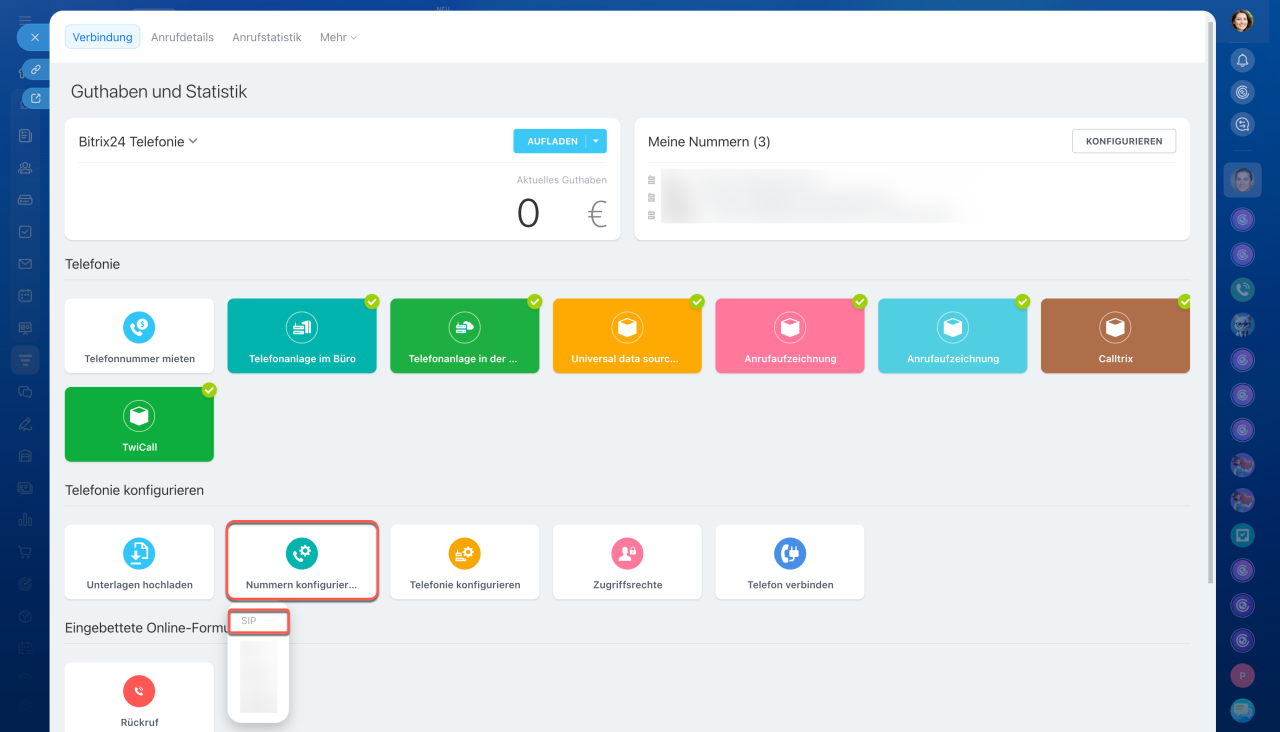
Task: Expand the Mehr menu
Action: click(338, 37)
